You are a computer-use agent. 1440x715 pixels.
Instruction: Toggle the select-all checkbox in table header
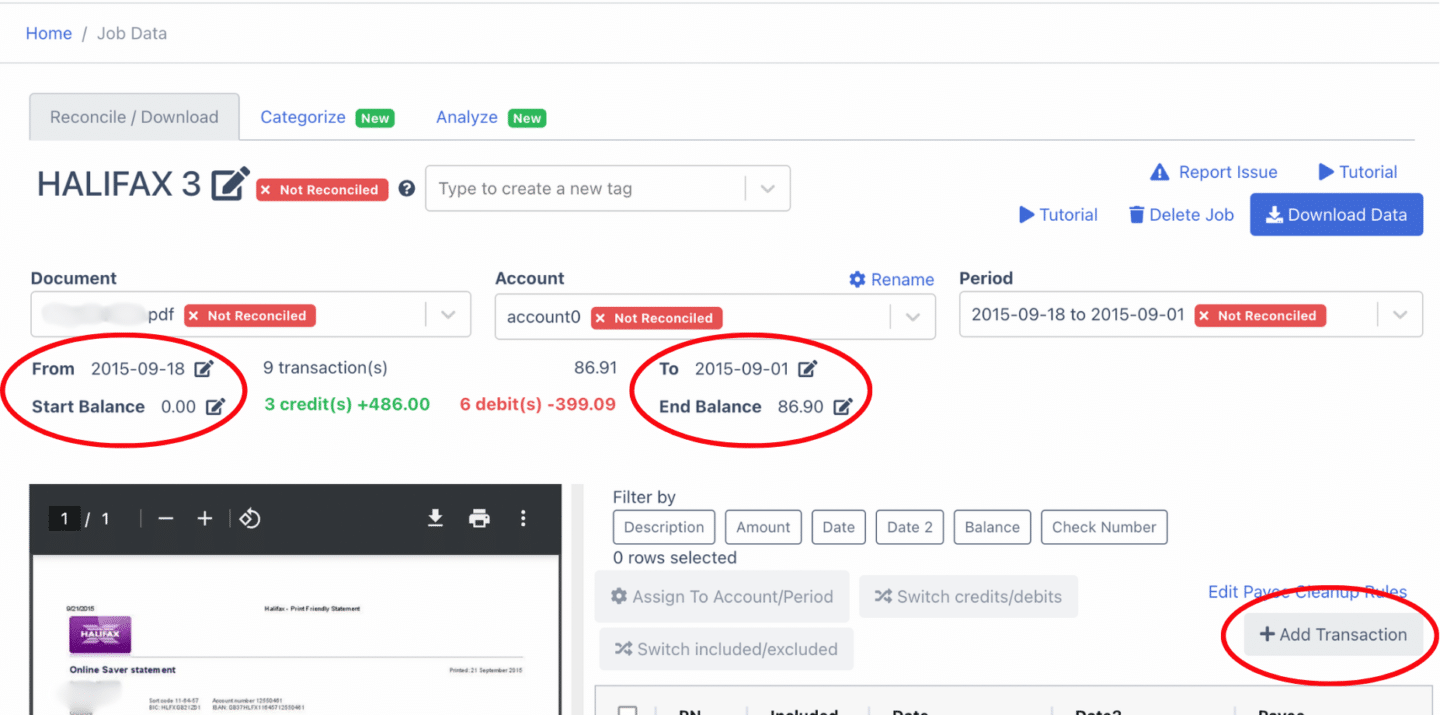pyautogui.click(x=627, y=712)
